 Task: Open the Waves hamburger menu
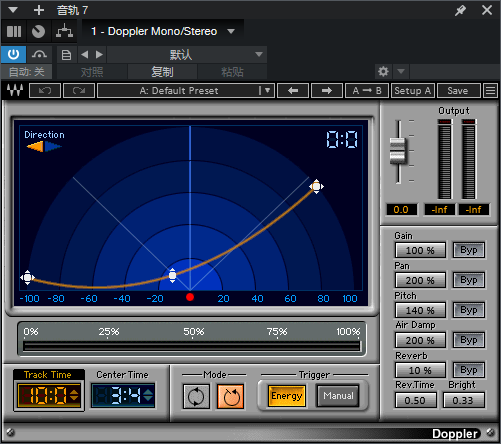click(x=490, y=90)
